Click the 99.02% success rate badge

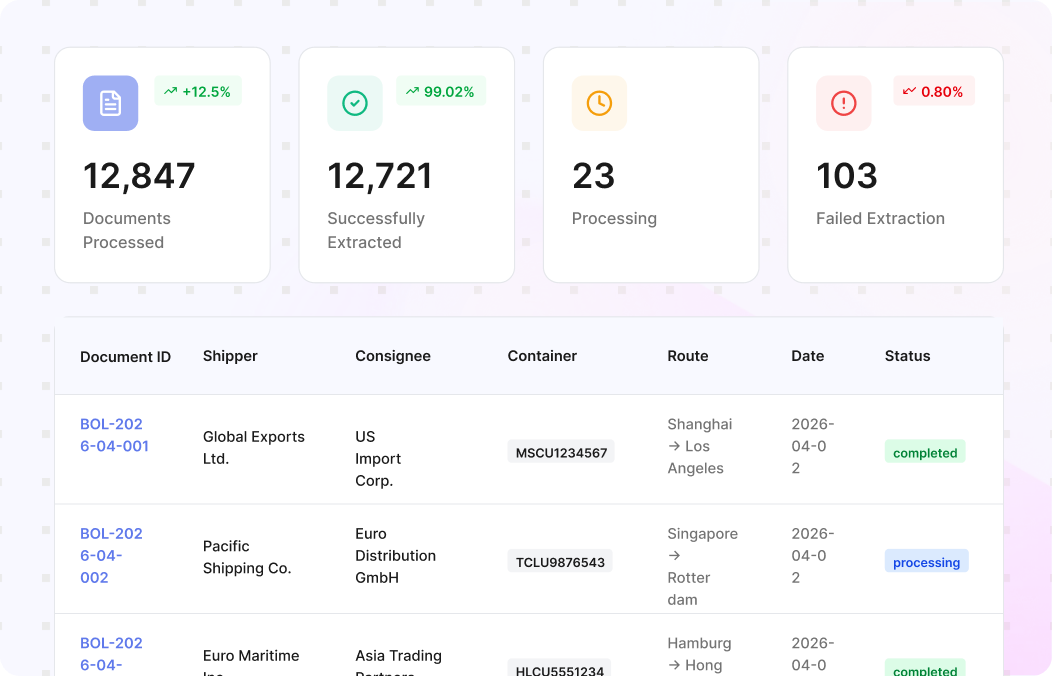click(441, 91)
